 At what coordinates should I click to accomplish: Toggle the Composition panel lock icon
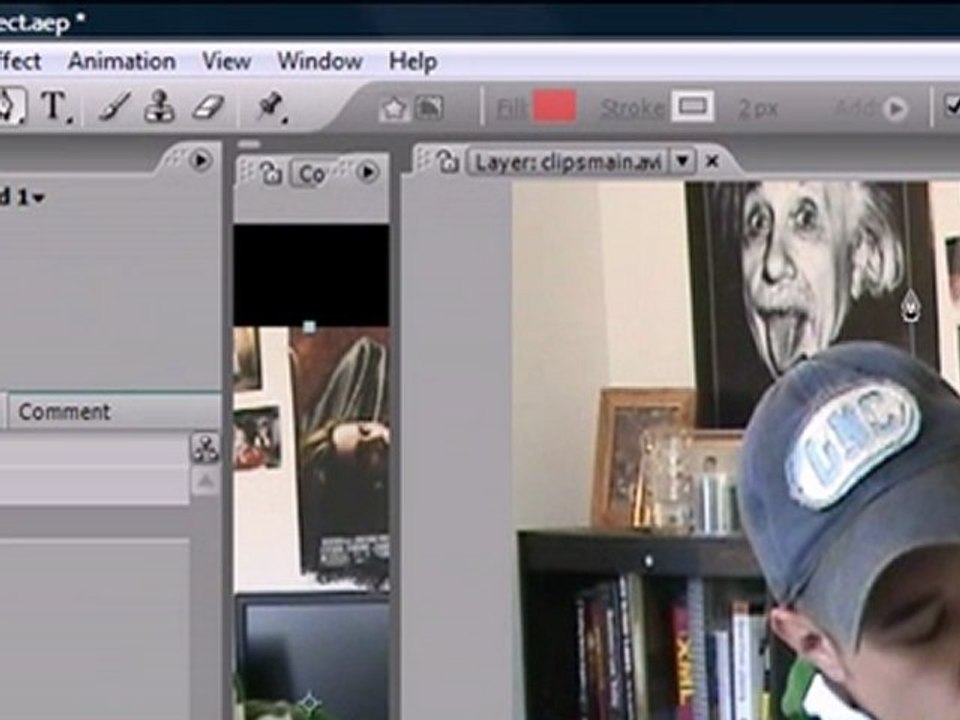coord(270,173)
